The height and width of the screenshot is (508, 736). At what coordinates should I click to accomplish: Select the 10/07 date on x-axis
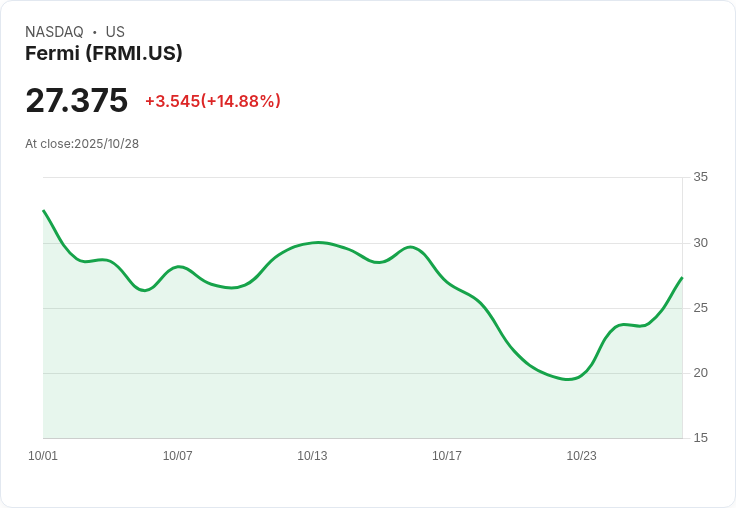click(178, 456)
